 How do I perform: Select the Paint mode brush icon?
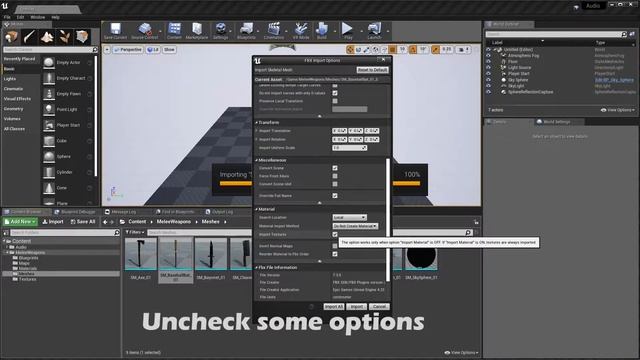click(x=29, y=37)
